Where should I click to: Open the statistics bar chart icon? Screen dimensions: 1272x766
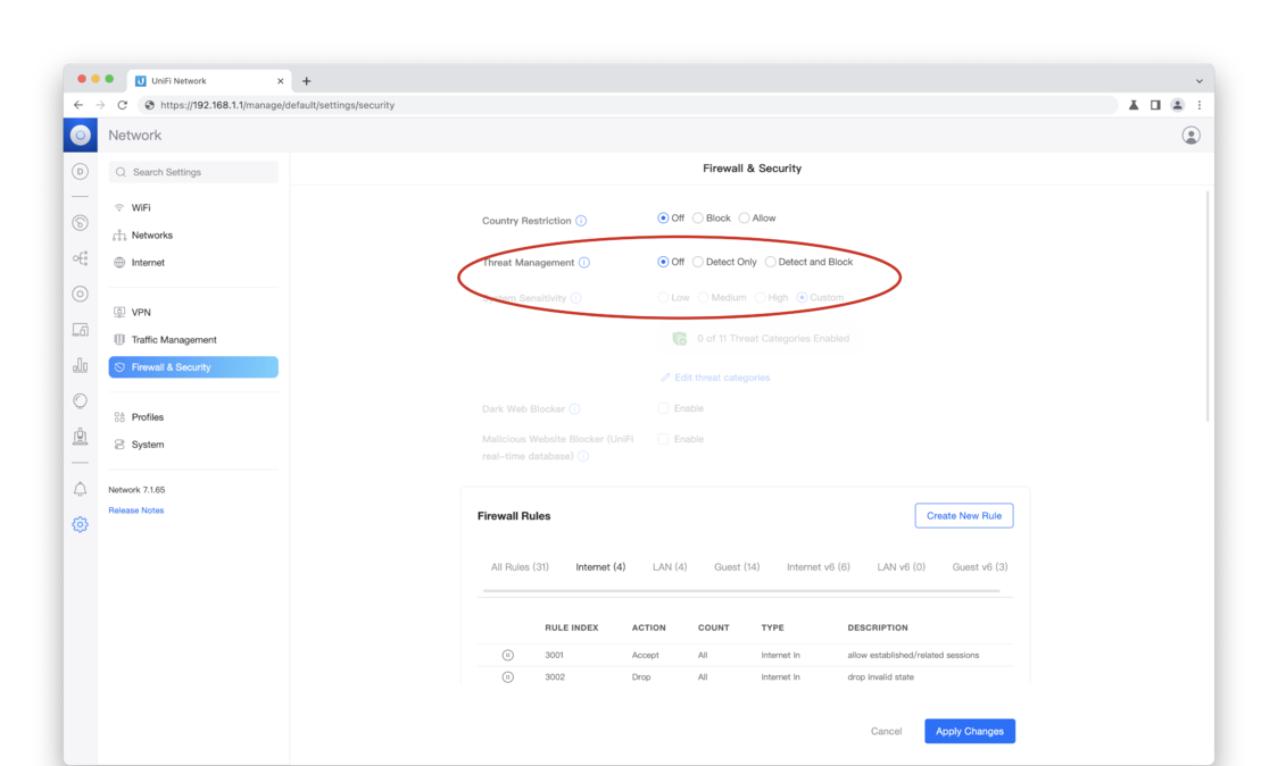coord(80,367)
